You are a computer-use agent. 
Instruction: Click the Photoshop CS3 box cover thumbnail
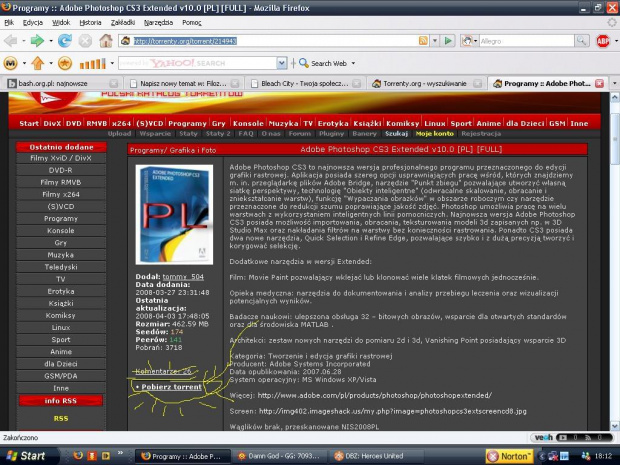pyautogui.click(x=174, y=215)
